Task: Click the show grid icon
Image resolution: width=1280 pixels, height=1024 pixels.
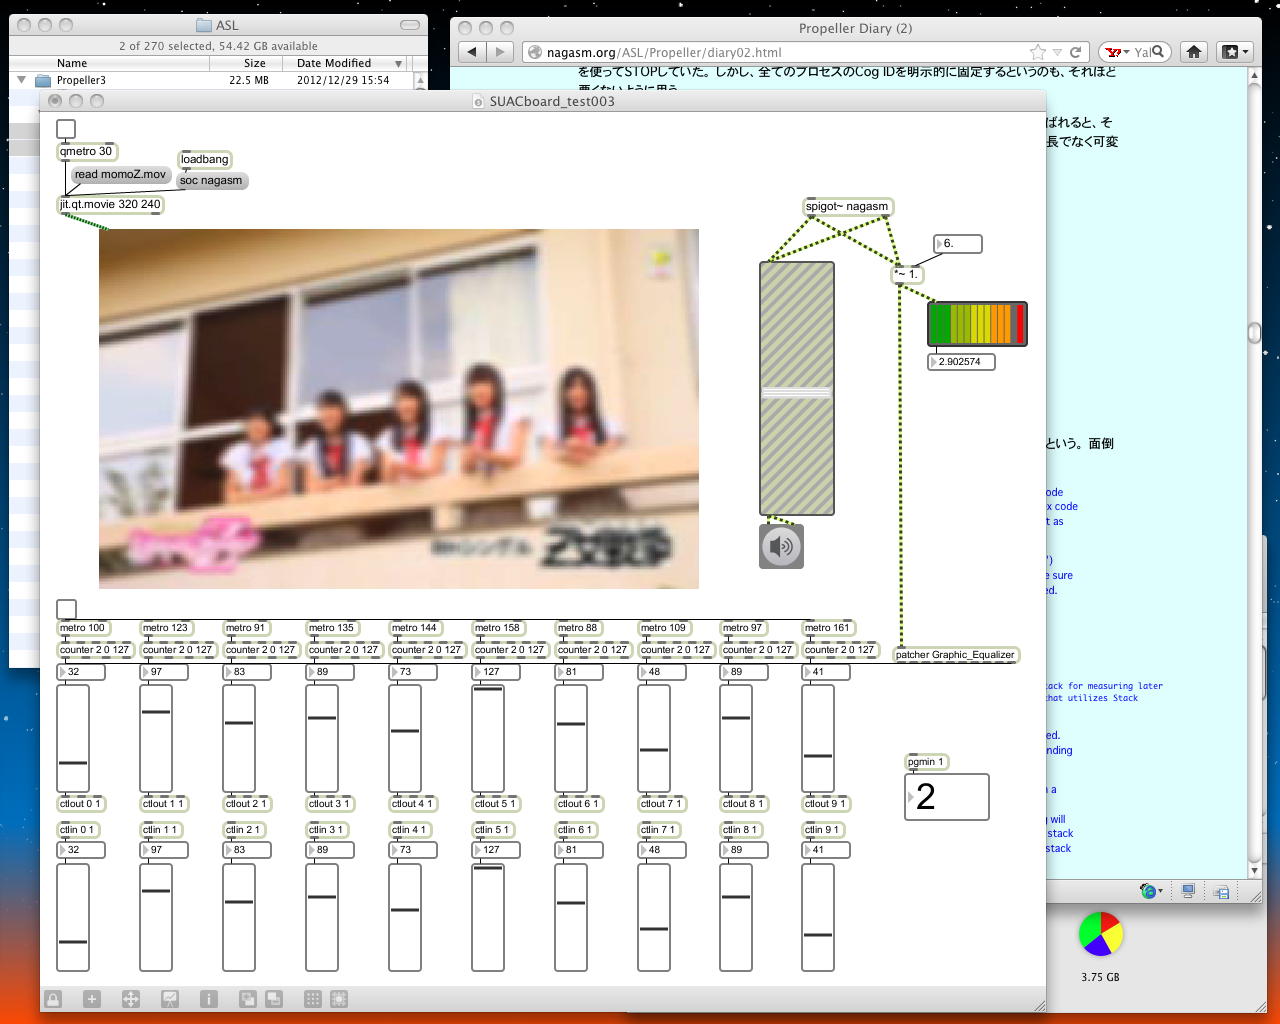Action: [313, 999]
